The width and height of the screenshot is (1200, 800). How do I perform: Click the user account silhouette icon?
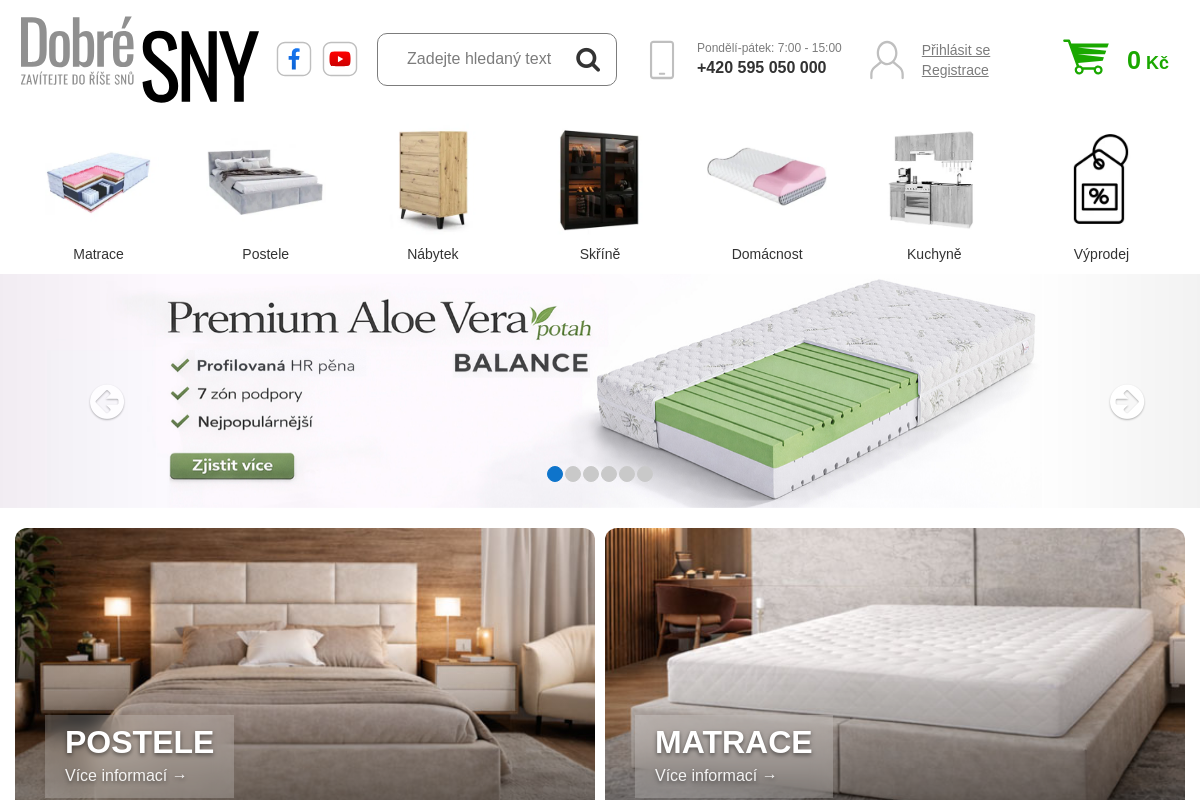[887, 60]
